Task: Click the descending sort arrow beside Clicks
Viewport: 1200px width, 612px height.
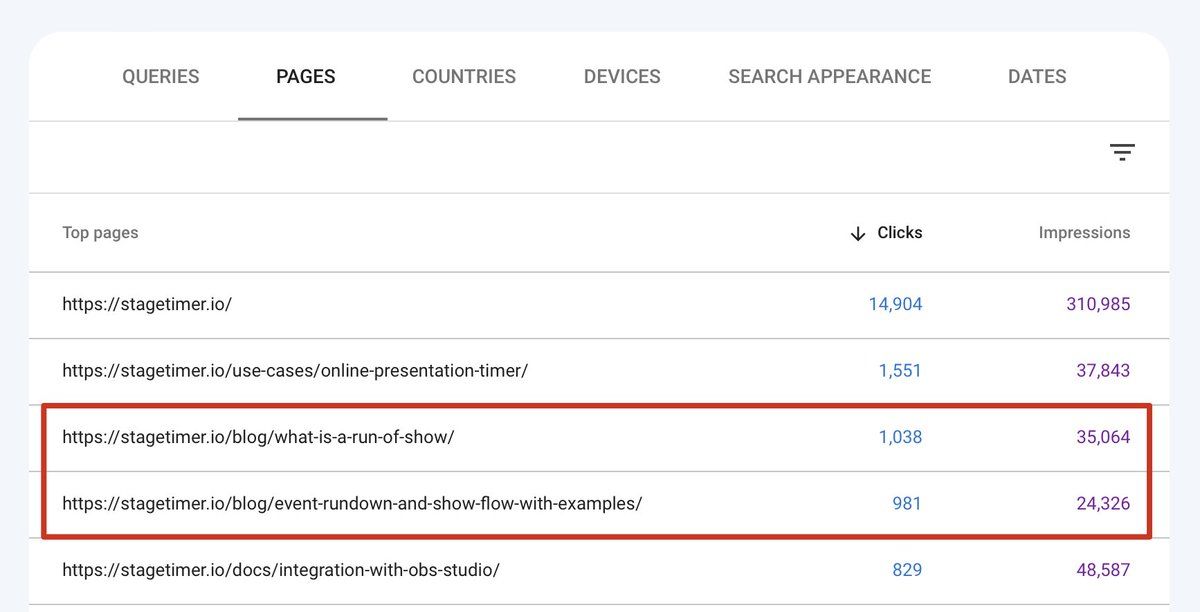Action: [857, 233]
